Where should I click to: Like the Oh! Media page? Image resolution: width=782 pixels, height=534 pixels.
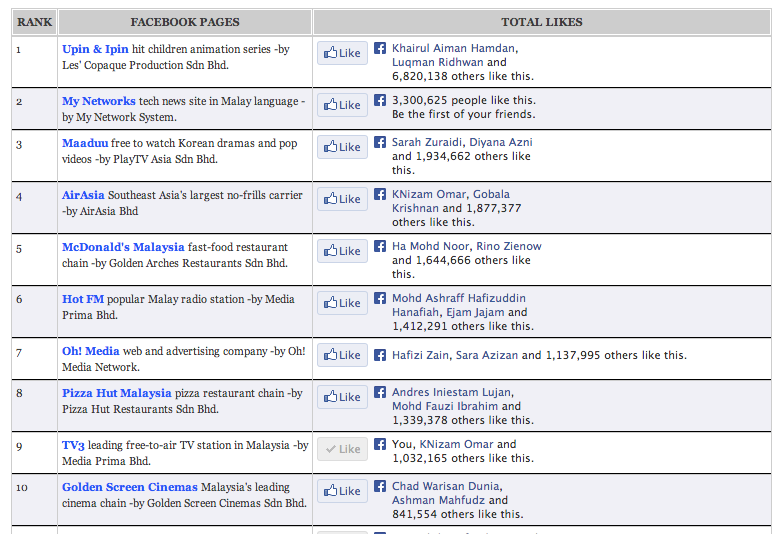click(x=342, y=355)
